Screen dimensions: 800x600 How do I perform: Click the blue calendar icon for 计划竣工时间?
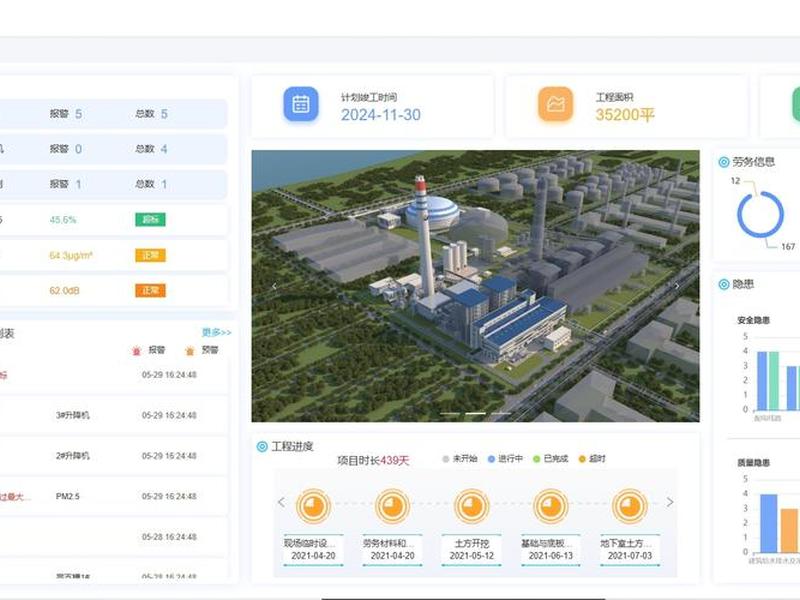(x=301, y=104)
